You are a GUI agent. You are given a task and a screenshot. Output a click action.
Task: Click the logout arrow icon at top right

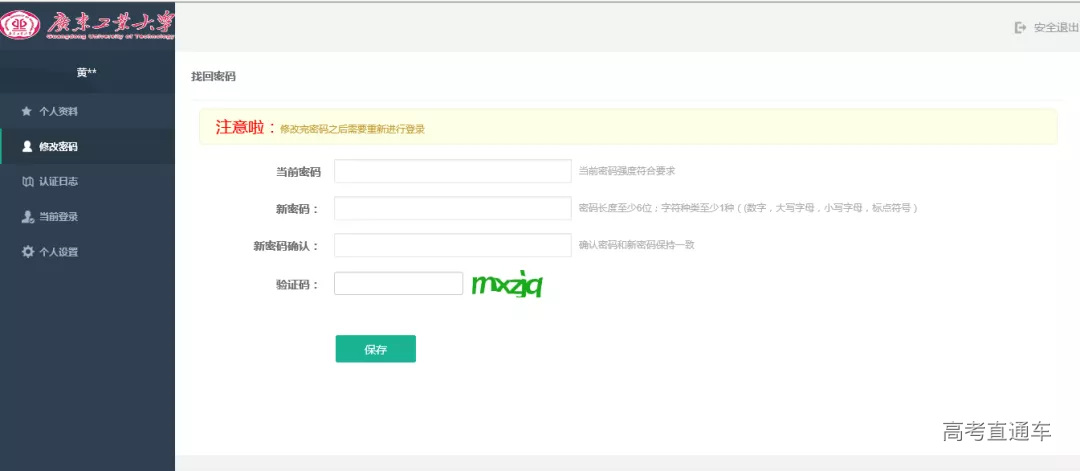[x=1020, y=27]
